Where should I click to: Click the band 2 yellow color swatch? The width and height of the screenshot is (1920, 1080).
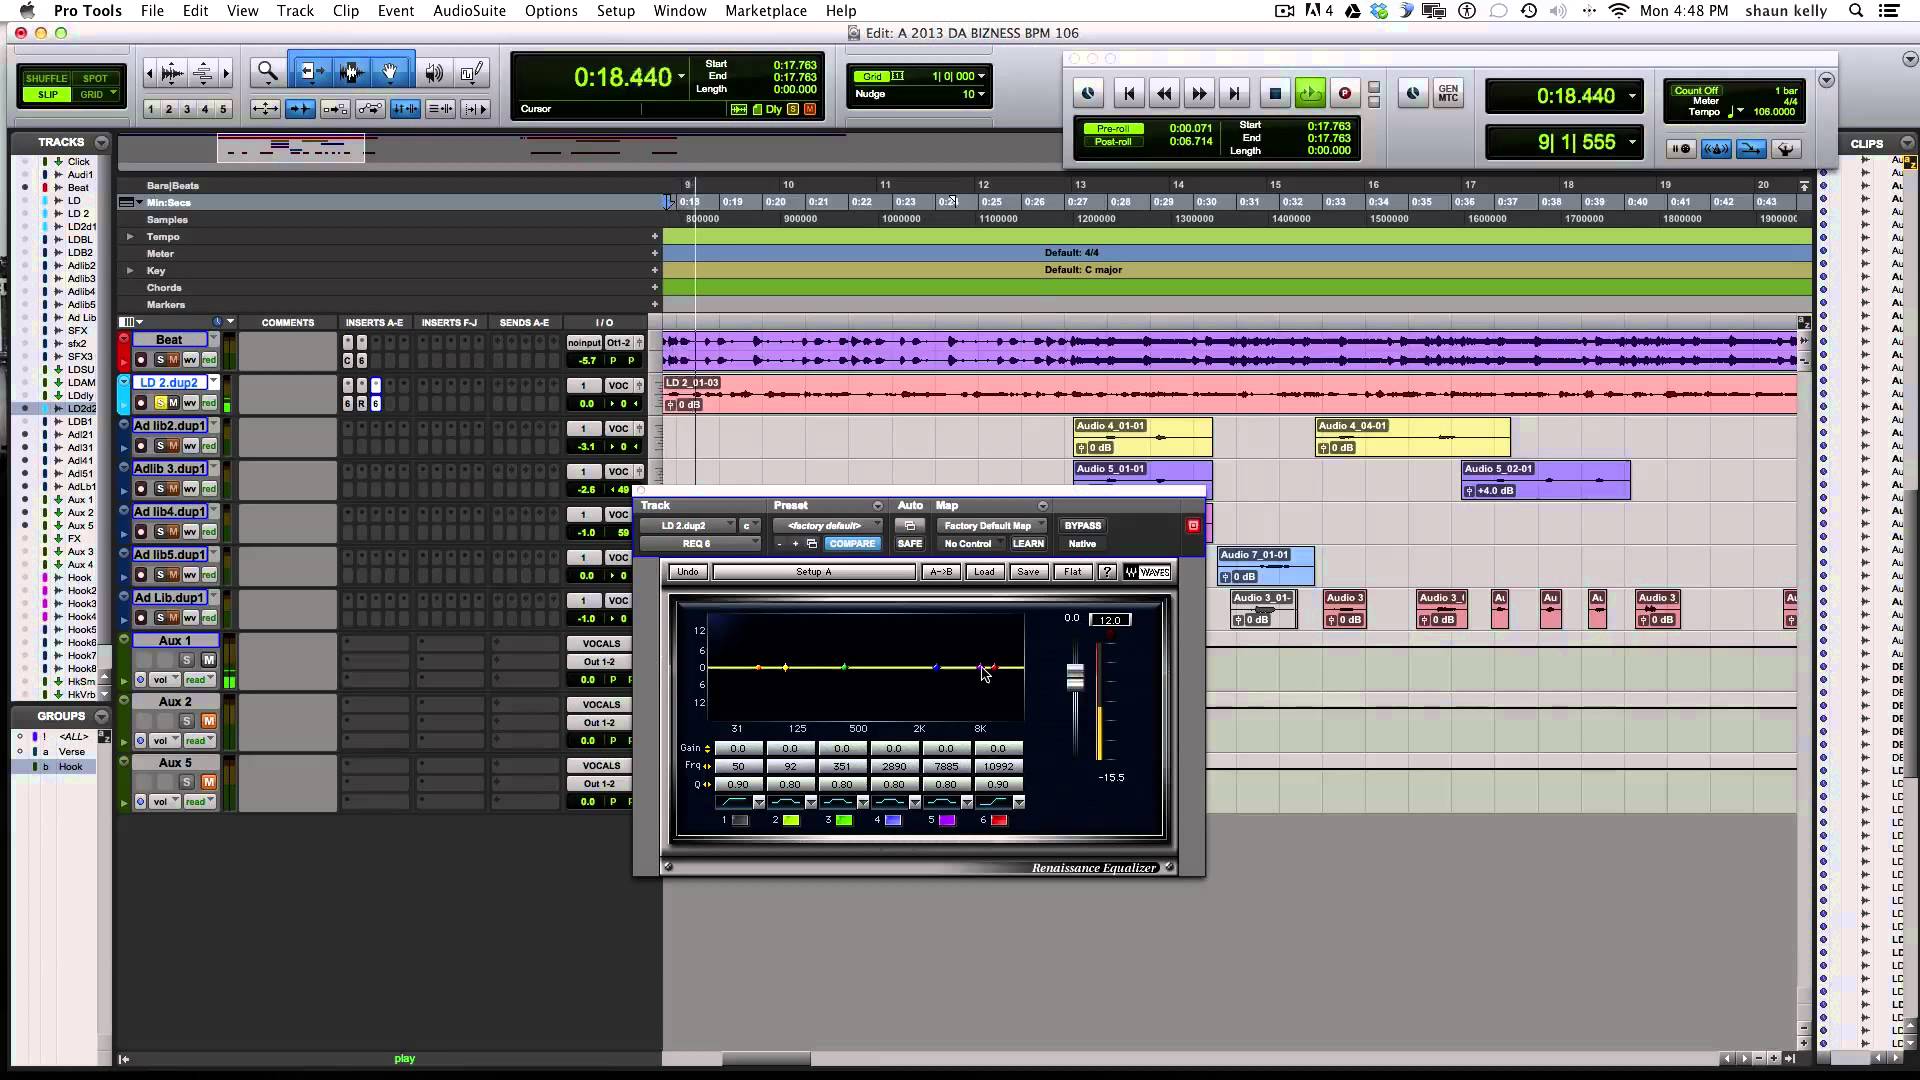(791, 820)
